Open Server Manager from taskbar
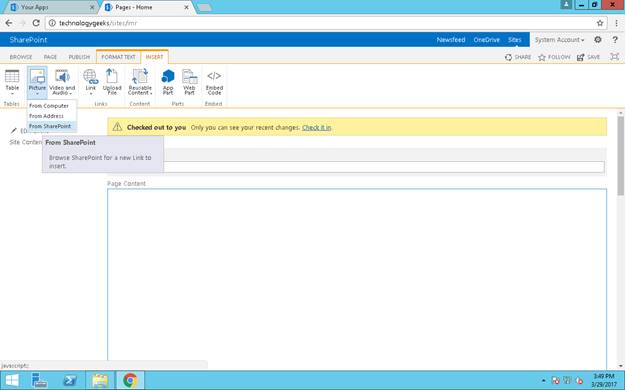This screenshot has width=625, height=390. [39, 380]
